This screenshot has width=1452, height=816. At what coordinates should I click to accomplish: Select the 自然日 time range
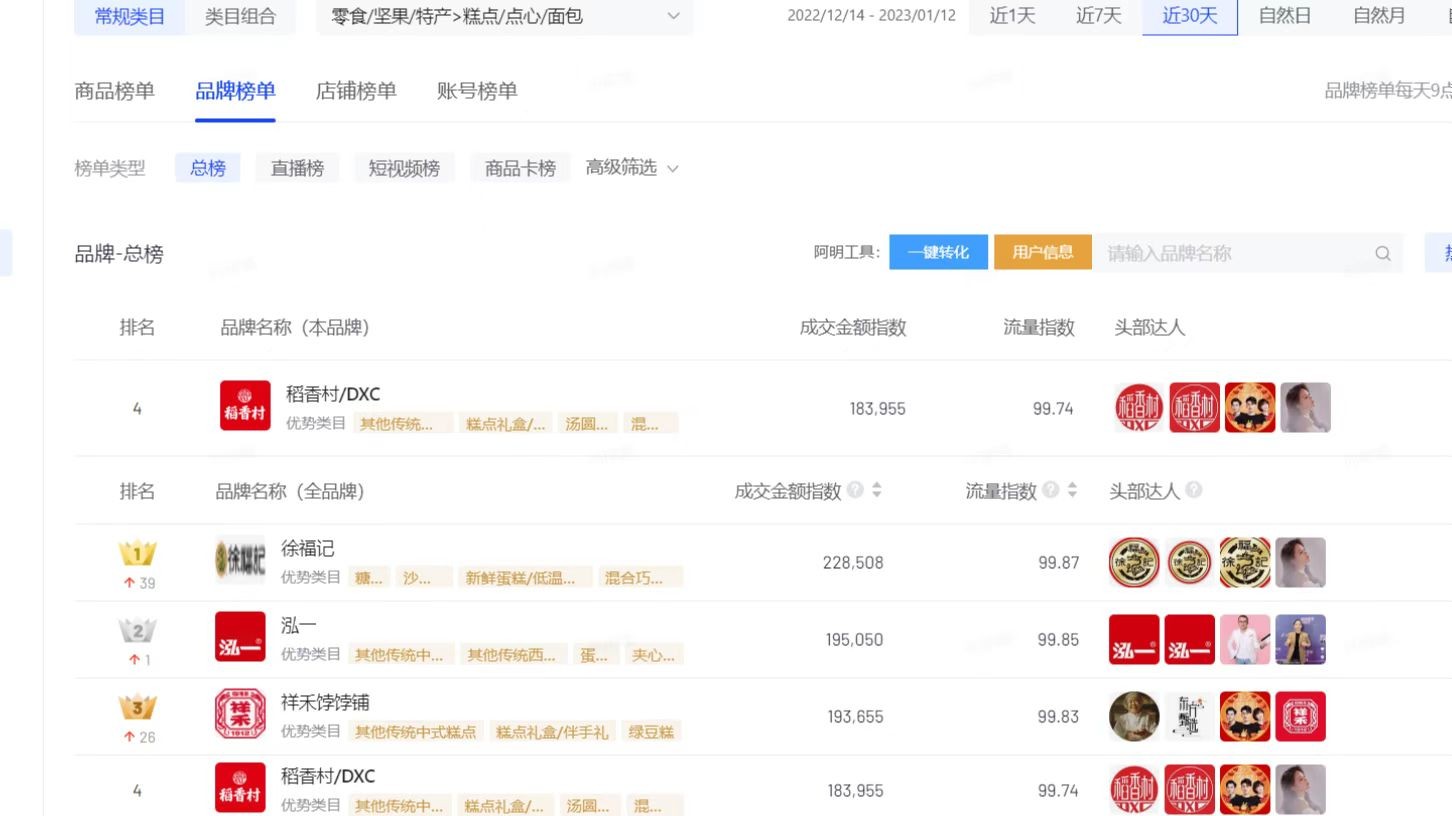pyautogui.click(x=1284, y=16)
